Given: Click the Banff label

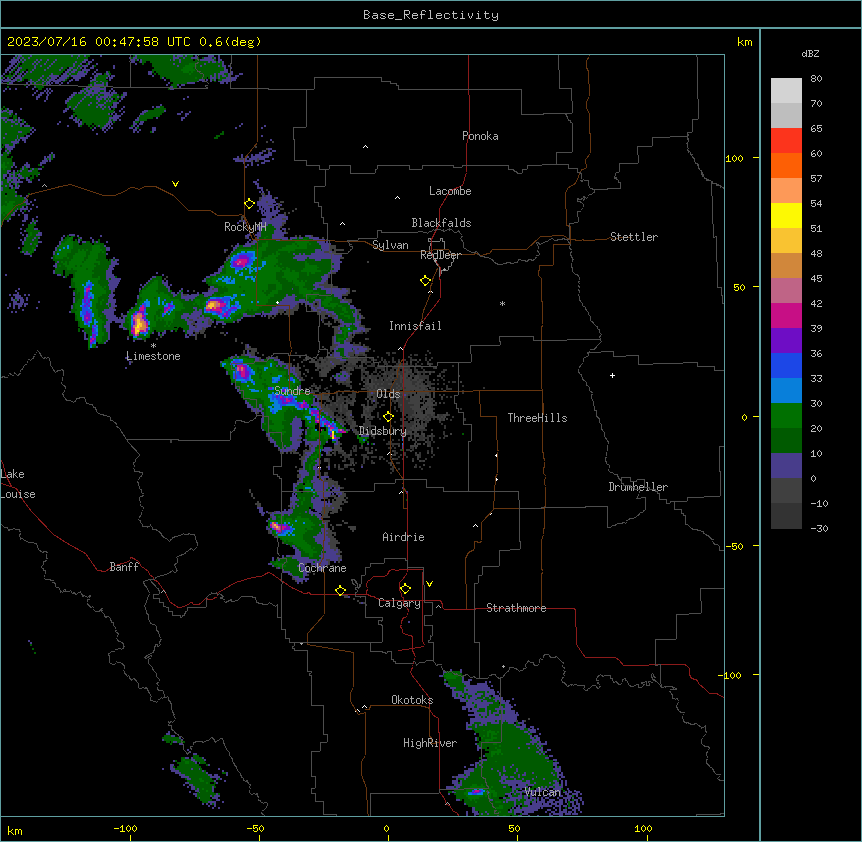Looking at the screenshot, I should [x=124, y=567].
